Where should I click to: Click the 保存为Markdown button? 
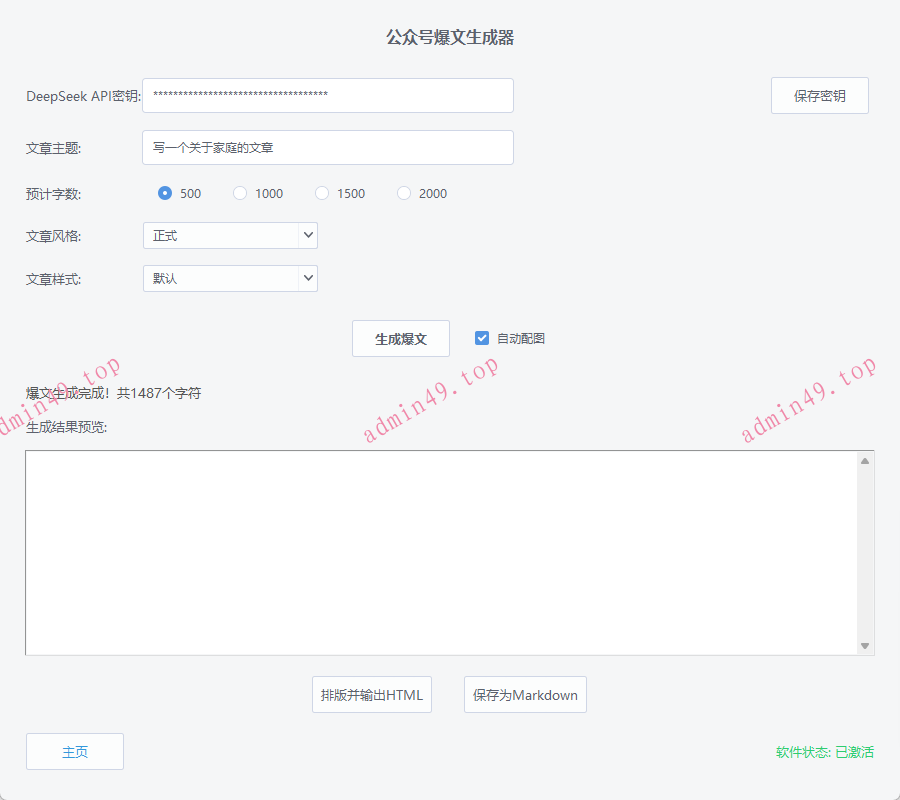coord(524,694)
